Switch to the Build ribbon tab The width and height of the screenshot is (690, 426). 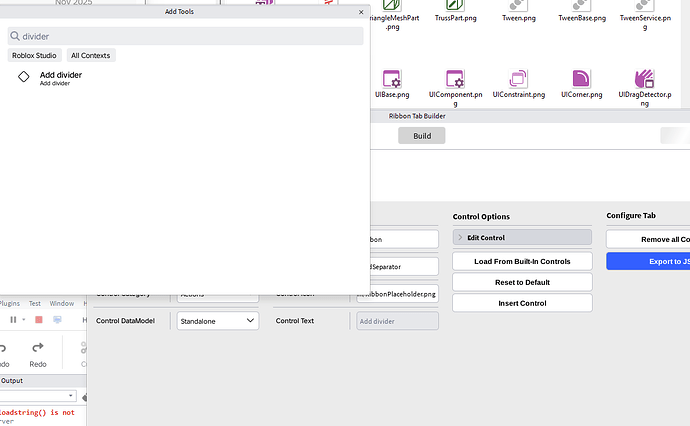coord(422,136)
